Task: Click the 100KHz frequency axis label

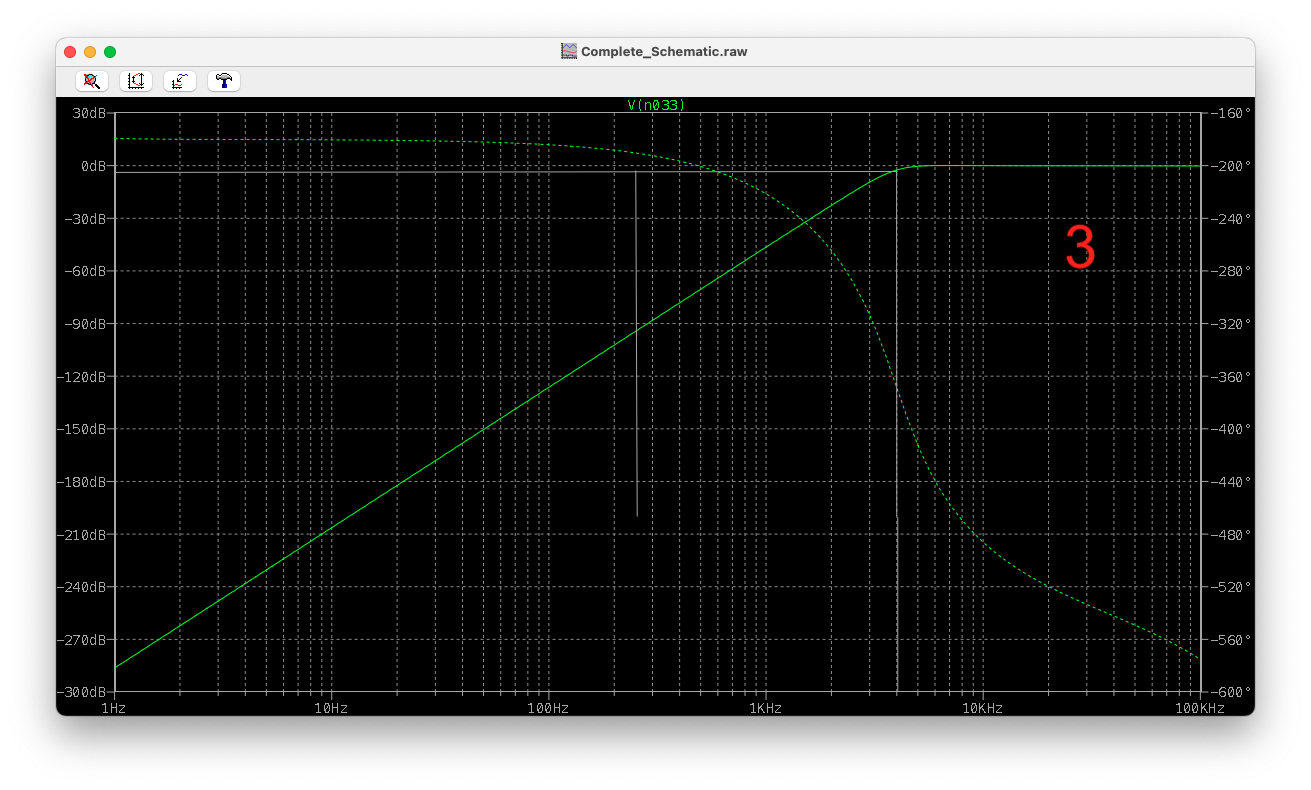Action: [x=1200, y=708]
